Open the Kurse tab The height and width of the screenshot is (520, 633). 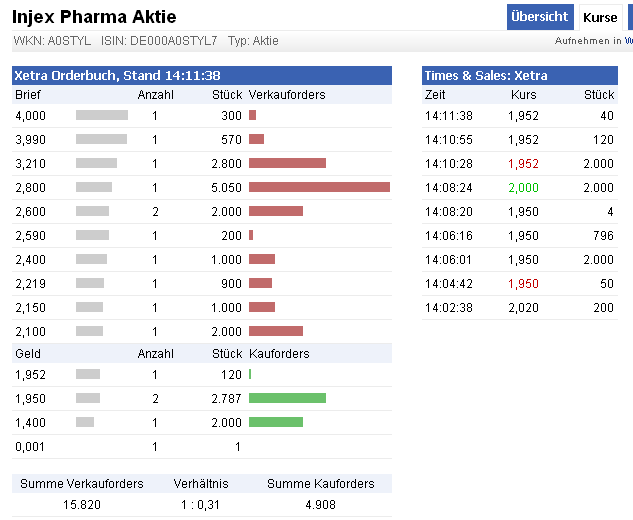[600, 17]
